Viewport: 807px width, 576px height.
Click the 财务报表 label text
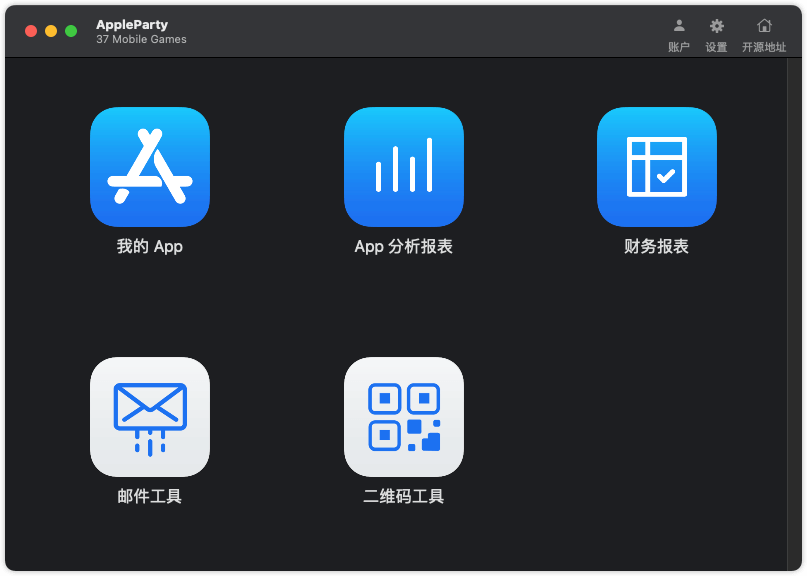[657, 247]
